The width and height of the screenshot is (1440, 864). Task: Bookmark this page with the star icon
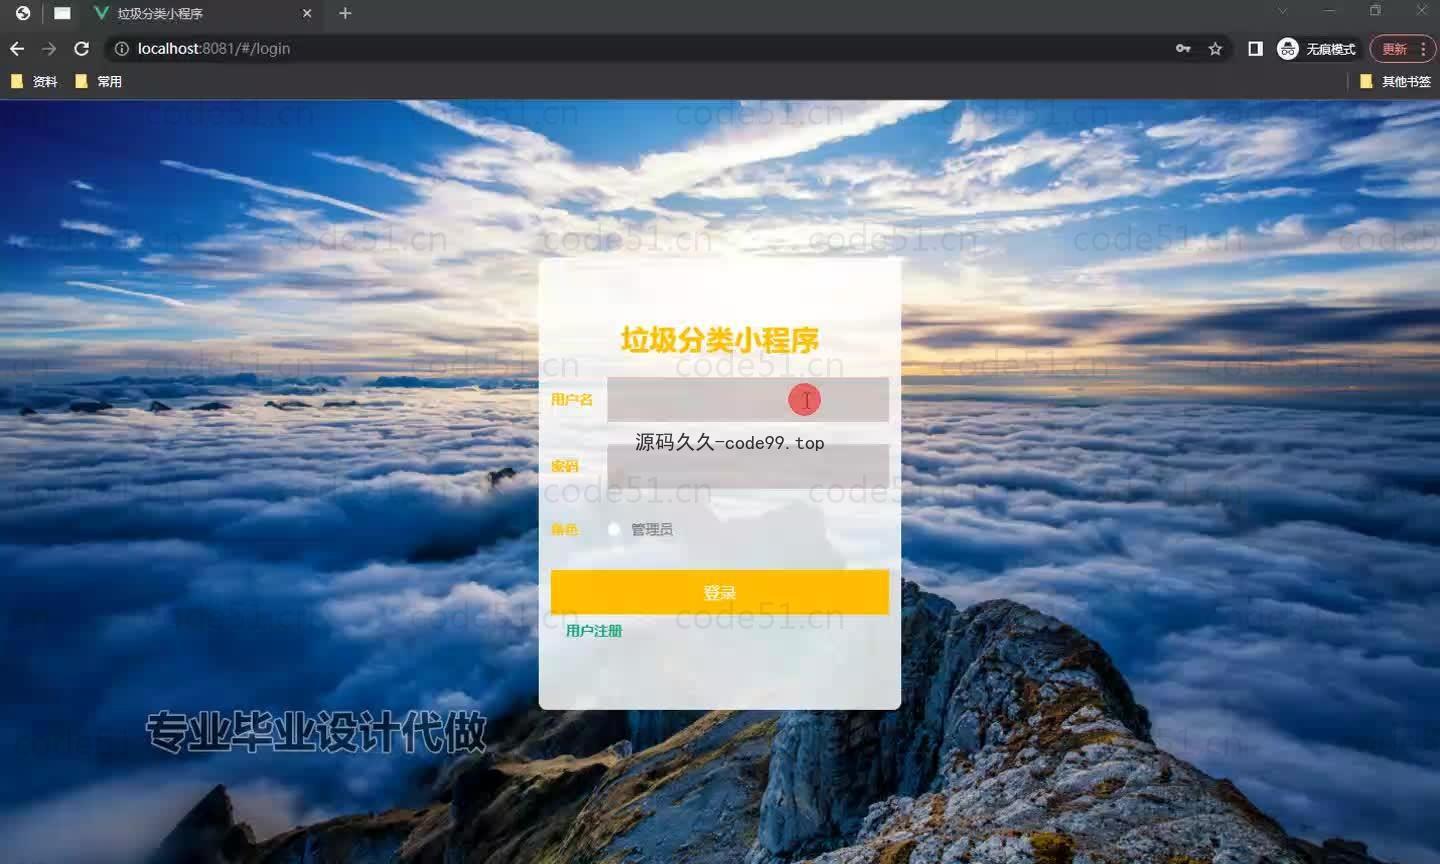point(1215,49)
